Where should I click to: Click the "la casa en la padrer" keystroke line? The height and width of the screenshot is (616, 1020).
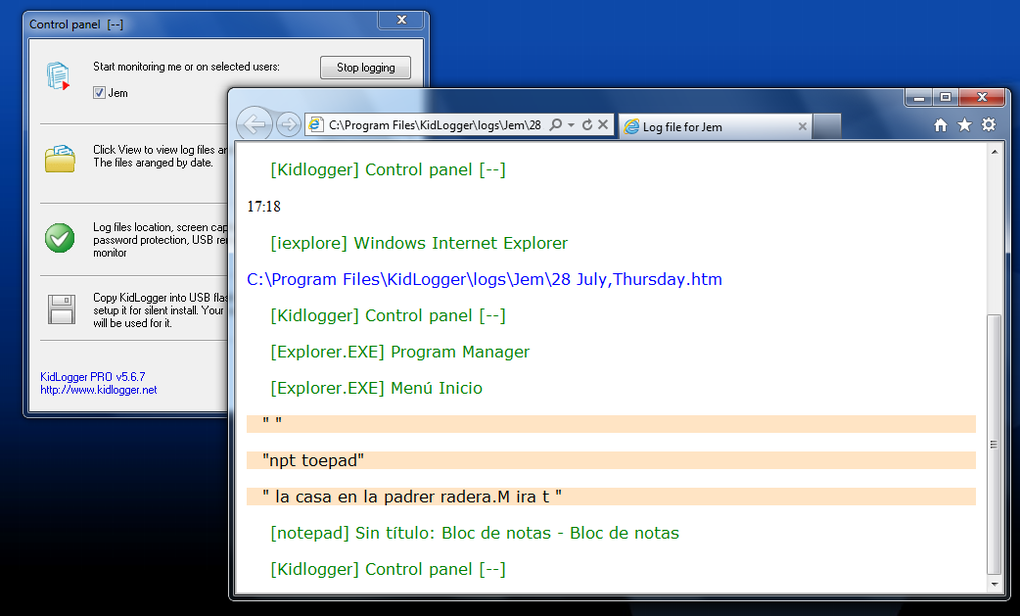611,497
